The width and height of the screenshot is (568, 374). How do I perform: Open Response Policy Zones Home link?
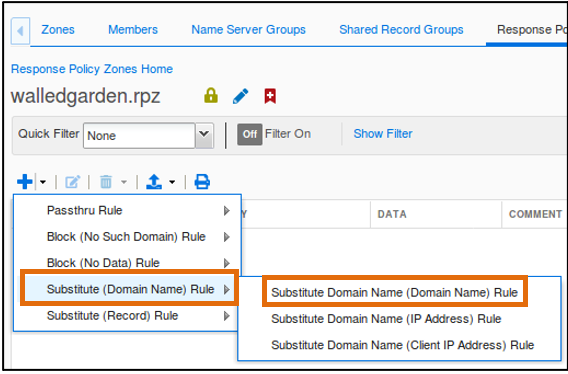point(92,69)
